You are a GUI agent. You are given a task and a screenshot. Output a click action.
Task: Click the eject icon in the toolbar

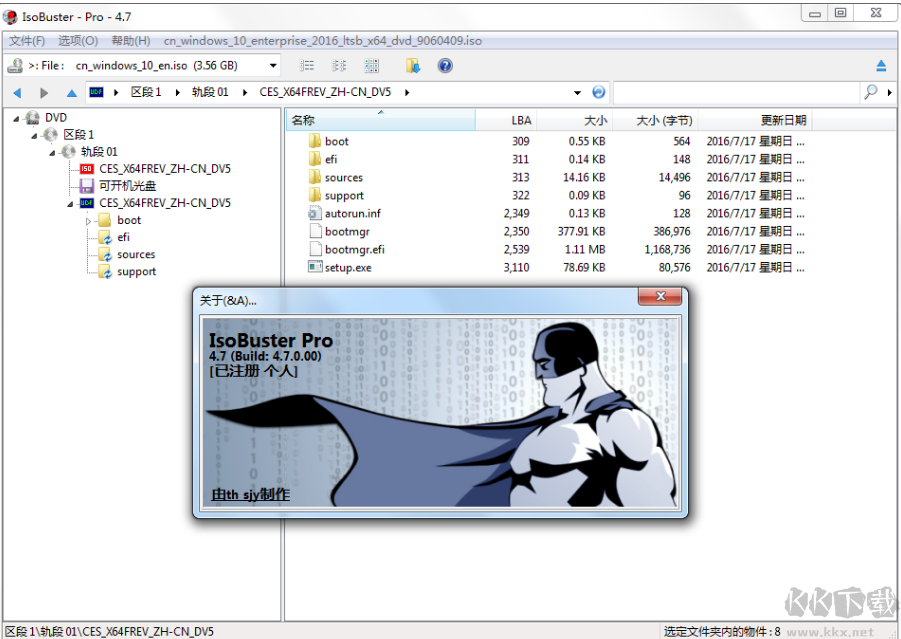[x=881, y=66]
